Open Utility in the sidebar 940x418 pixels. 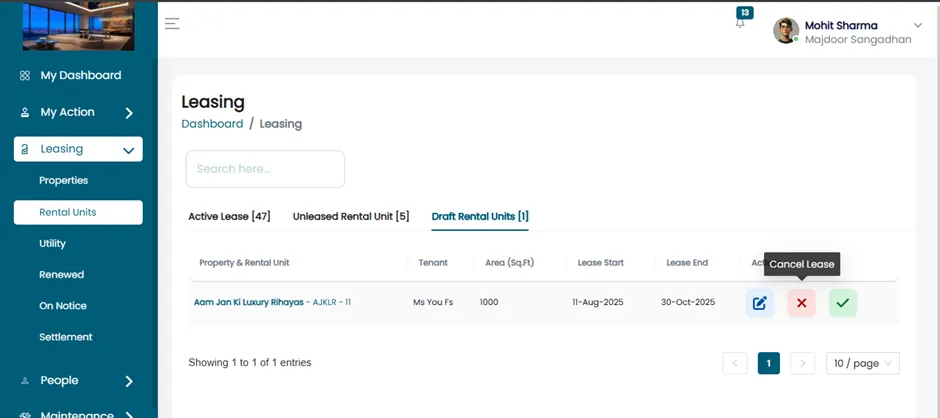coord(52,243)
